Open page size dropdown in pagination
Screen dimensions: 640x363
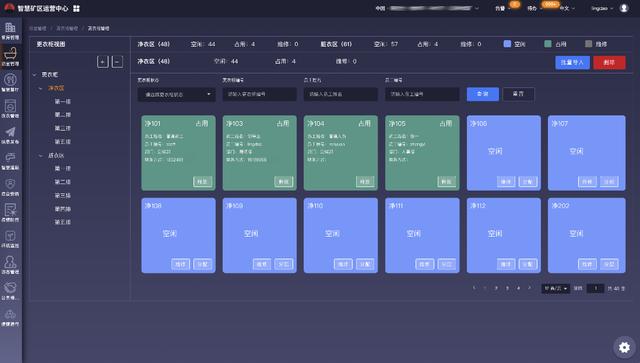[x=555, y=288]
